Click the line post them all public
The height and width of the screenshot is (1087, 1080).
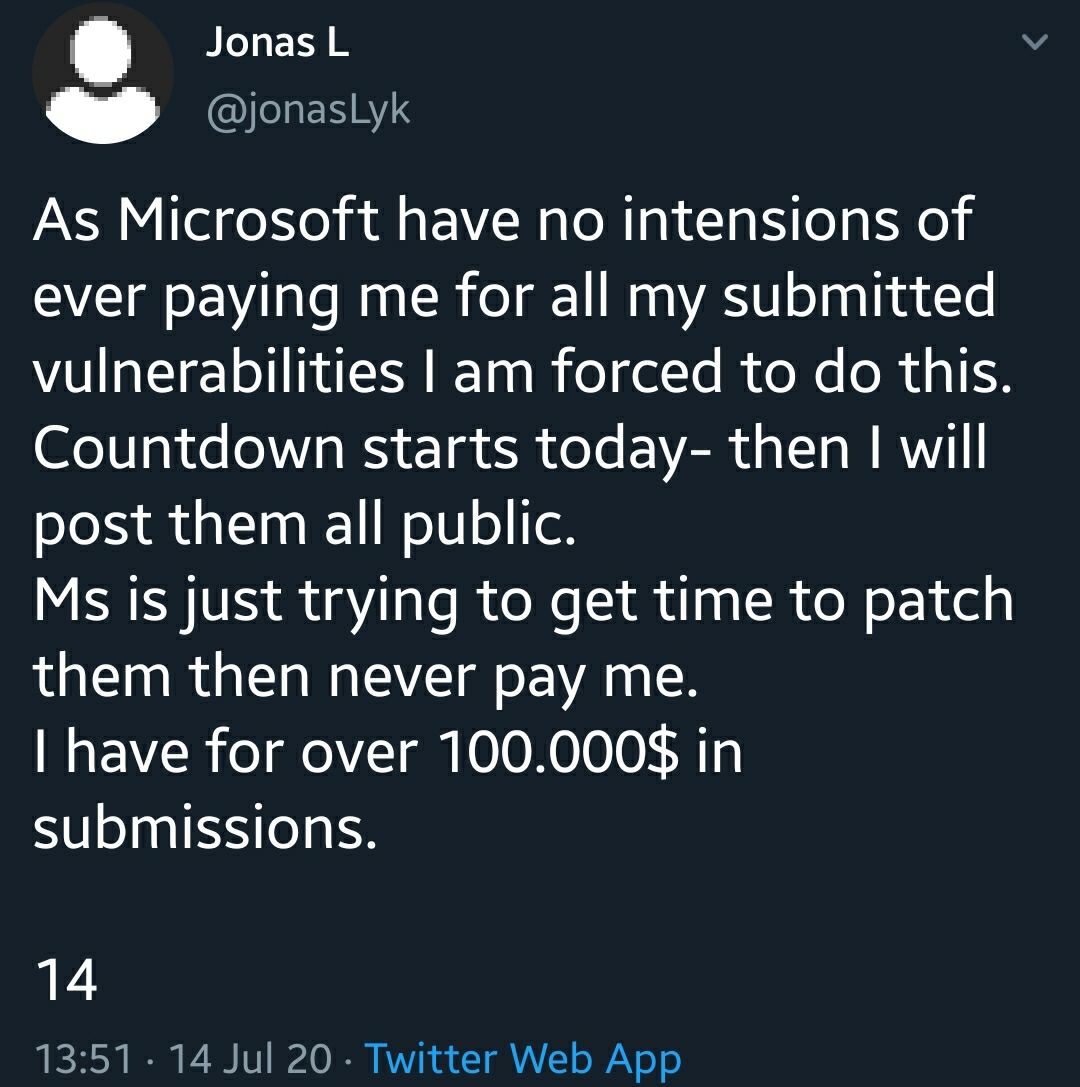coord(304,525)
